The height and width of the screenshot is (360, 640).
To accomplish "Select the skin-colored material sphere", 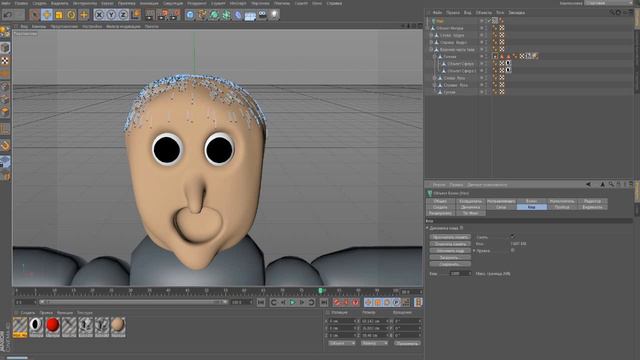I will 118,327.
